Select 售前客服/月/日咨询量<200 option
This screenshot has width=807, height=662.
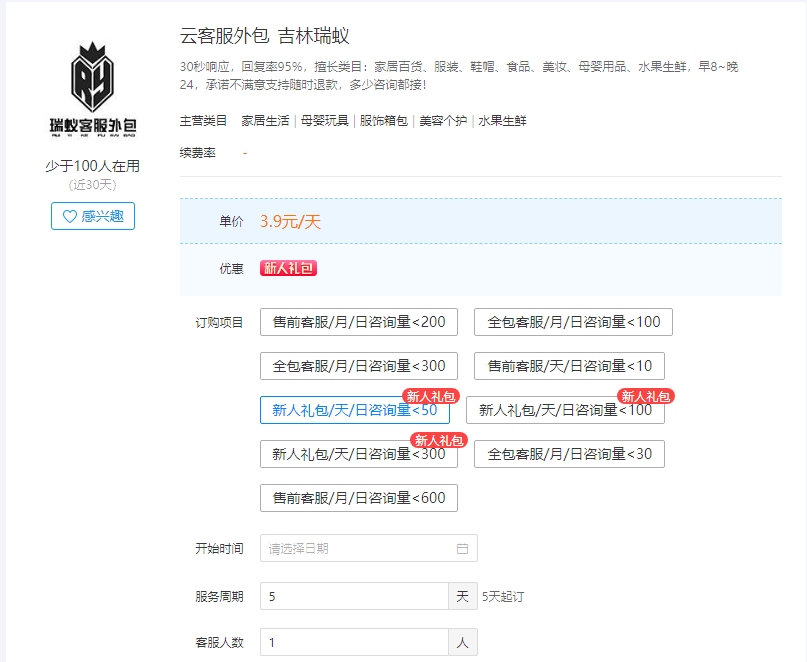coord(359,322)
